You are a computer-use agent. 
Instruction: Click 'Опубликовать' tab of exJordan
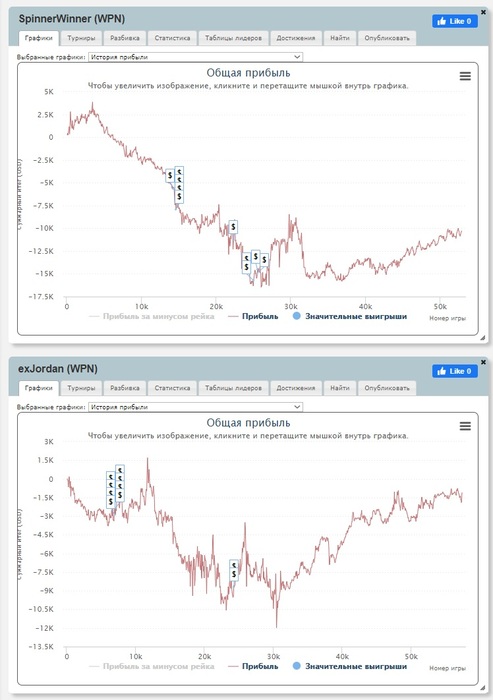(387, 388)
